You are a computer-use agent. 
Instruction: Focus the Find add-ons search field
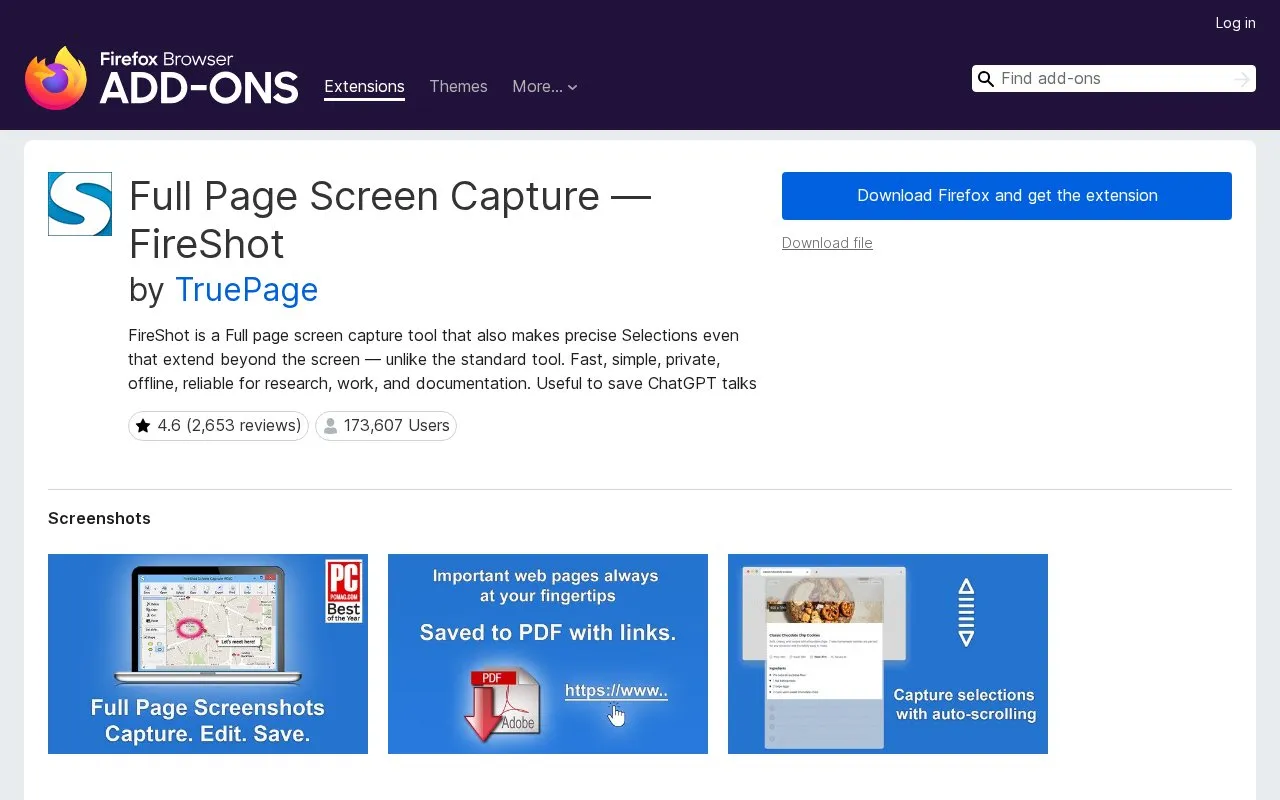[1113, 79]
